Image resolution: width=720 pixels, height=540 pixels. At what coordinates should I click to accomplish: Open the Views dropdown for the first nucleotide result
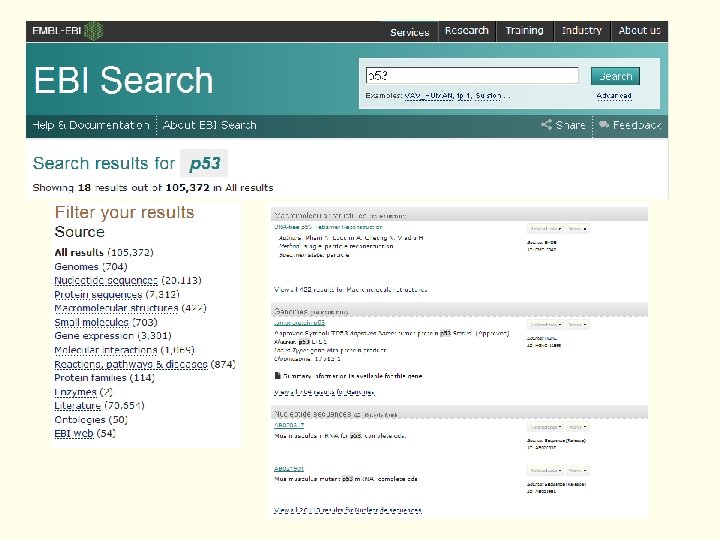click(578, 427)
